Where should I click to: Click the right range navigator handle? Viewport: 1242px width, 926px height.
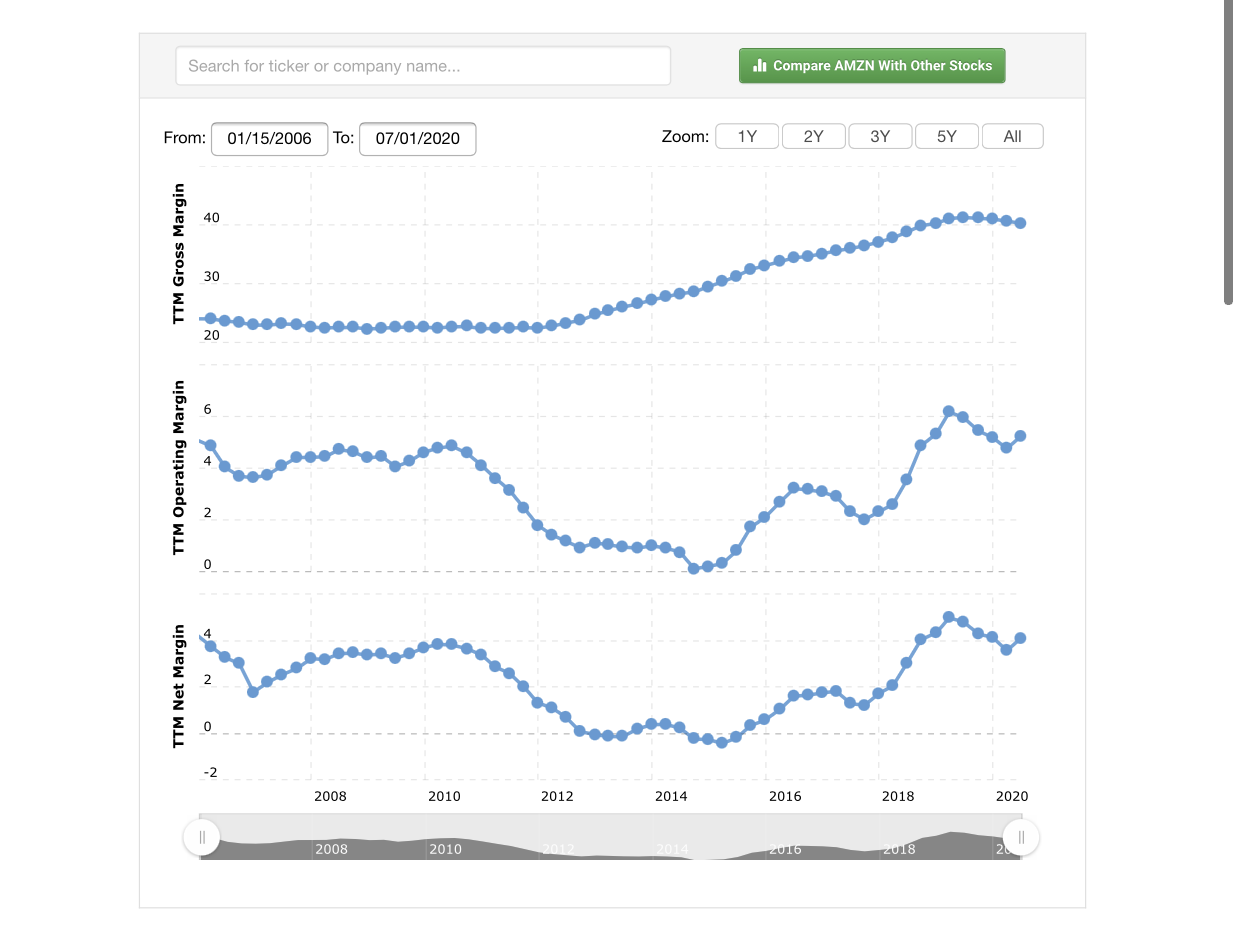[1021, 837]
